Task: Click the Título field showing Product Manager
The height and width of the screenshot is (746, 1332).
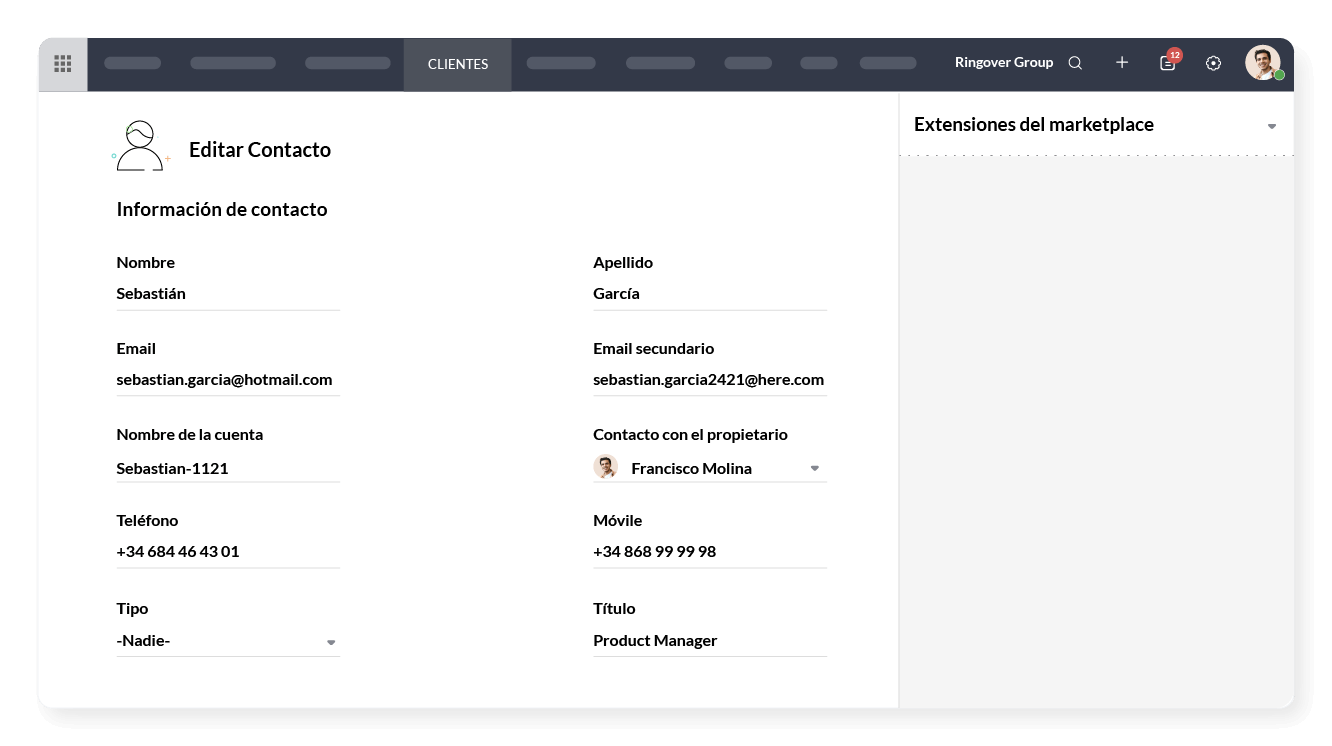Action: pyautogui.click(x=709, y=640)
